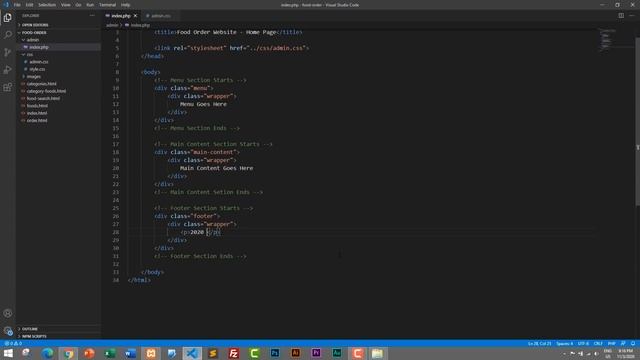The image size is (640, 360).
Task: Open the Explorer view in activity bar
Action: tap(7, 18)
